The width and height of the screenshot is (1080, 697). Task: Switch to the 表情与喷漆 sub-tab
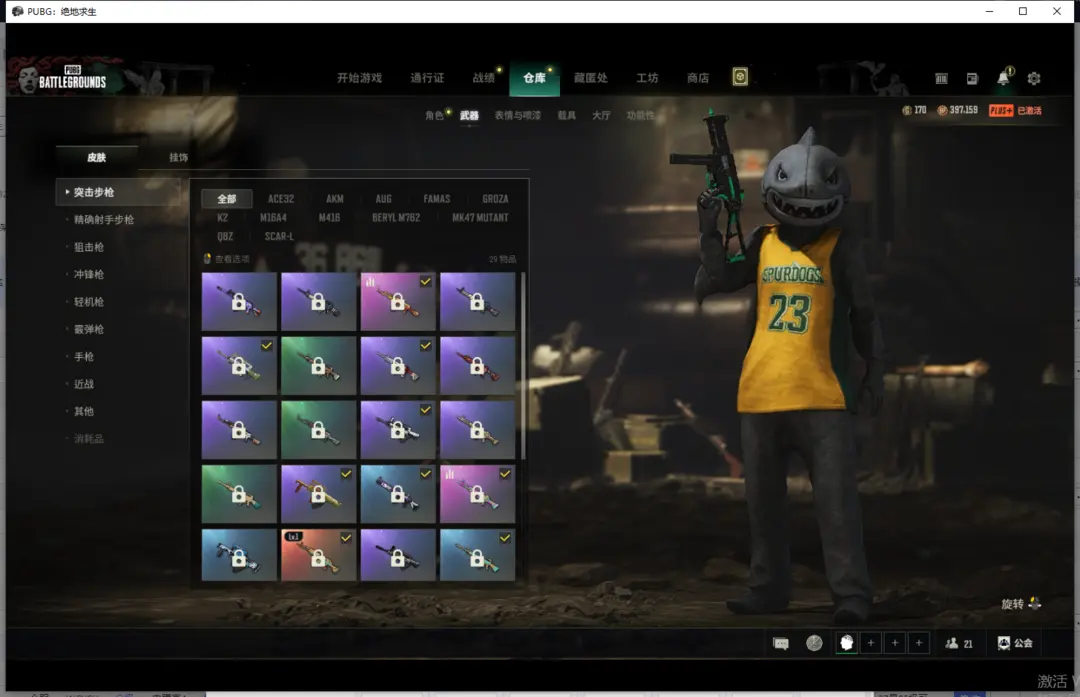(517, 115)
